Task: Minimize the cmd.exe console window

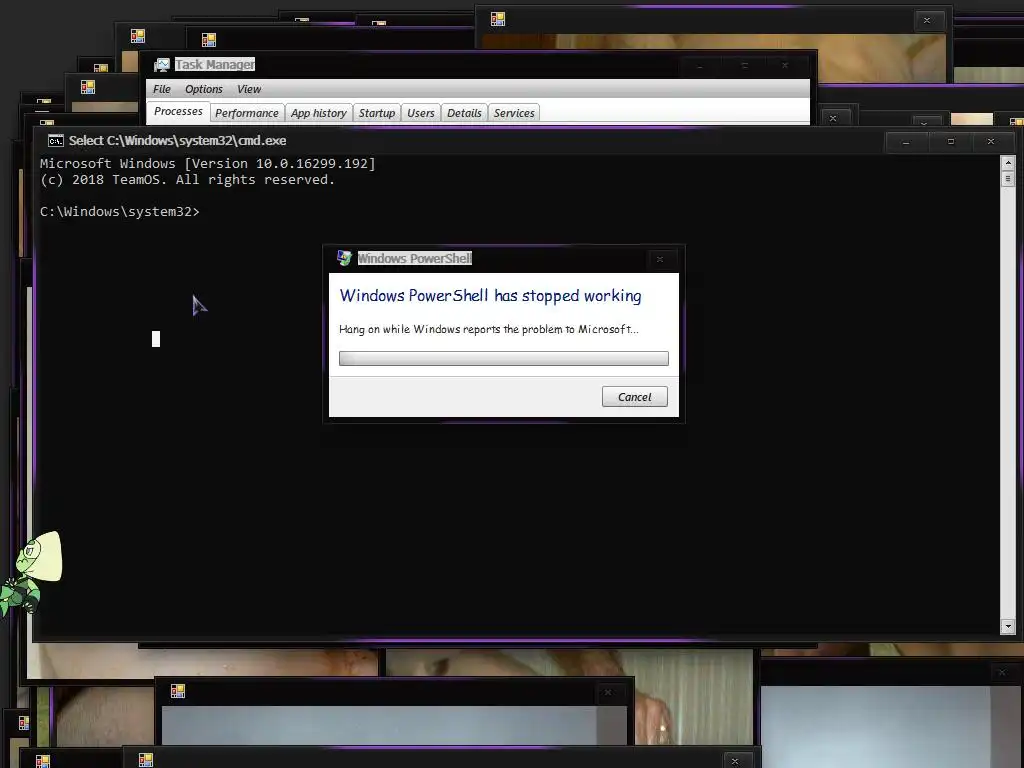Action: [906, 142]
